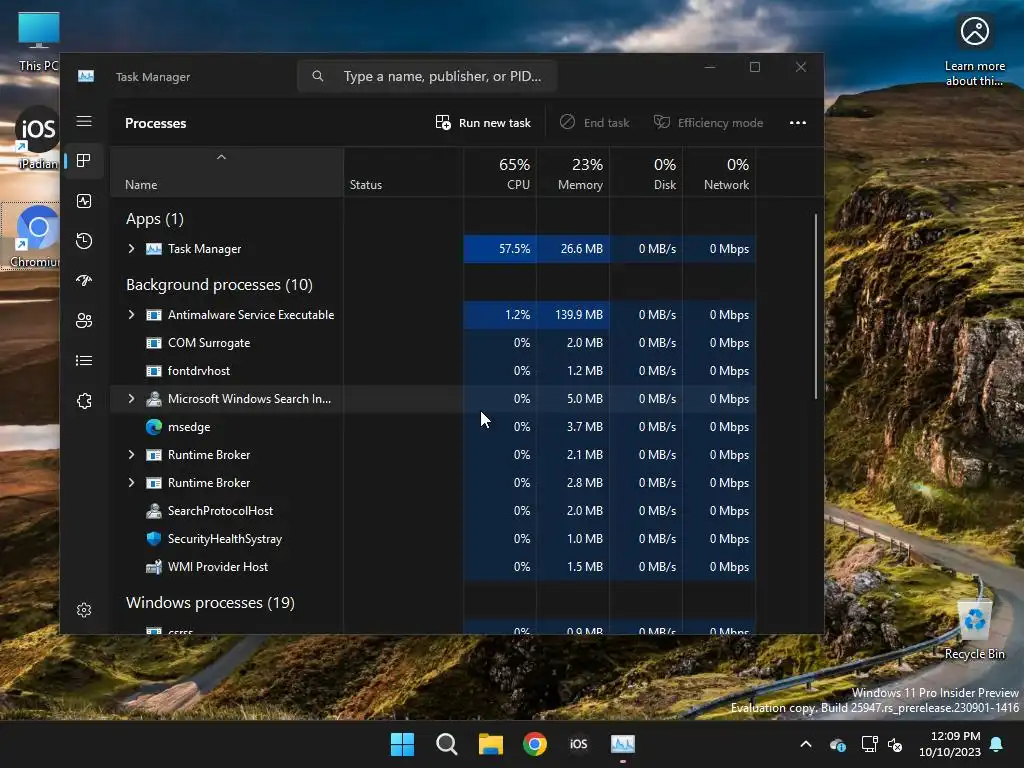Open the Task Manager hamburger navigation menu
Screen dimensions: 1024x768
tap(84, 121)
